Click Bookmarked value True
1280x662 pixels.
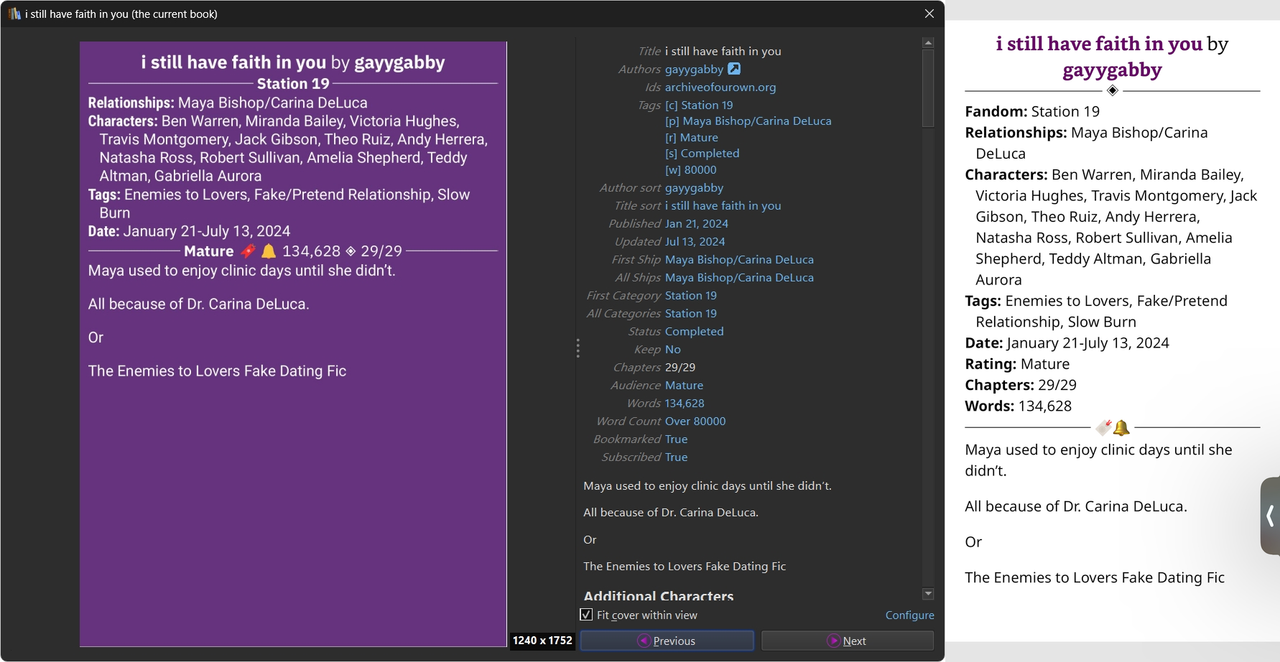point(676,440)
